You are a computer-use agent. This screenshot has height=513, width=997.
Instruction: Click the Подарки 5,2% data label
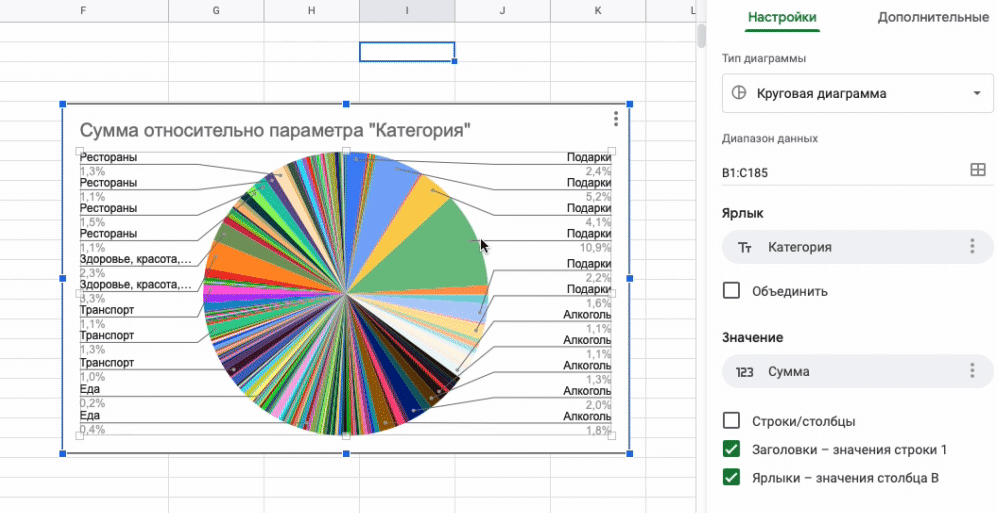click(589, 189)
